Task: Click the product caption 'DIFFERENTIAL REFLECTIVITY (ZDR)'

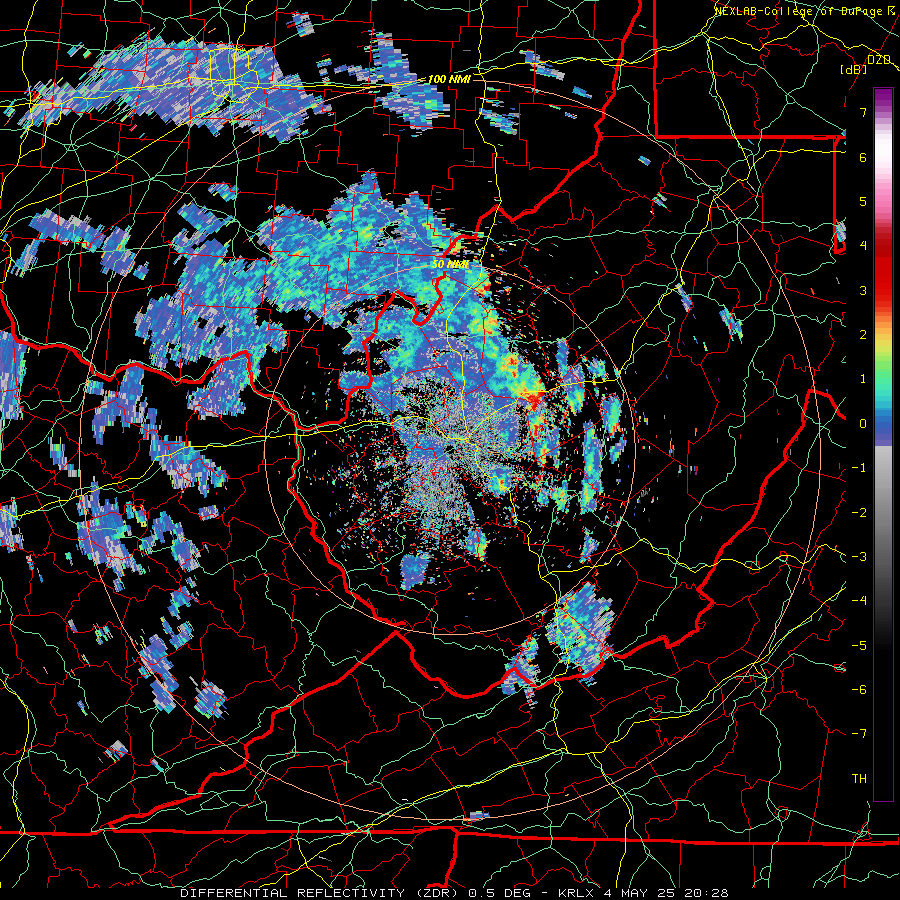Action: (x=321, y=893)
